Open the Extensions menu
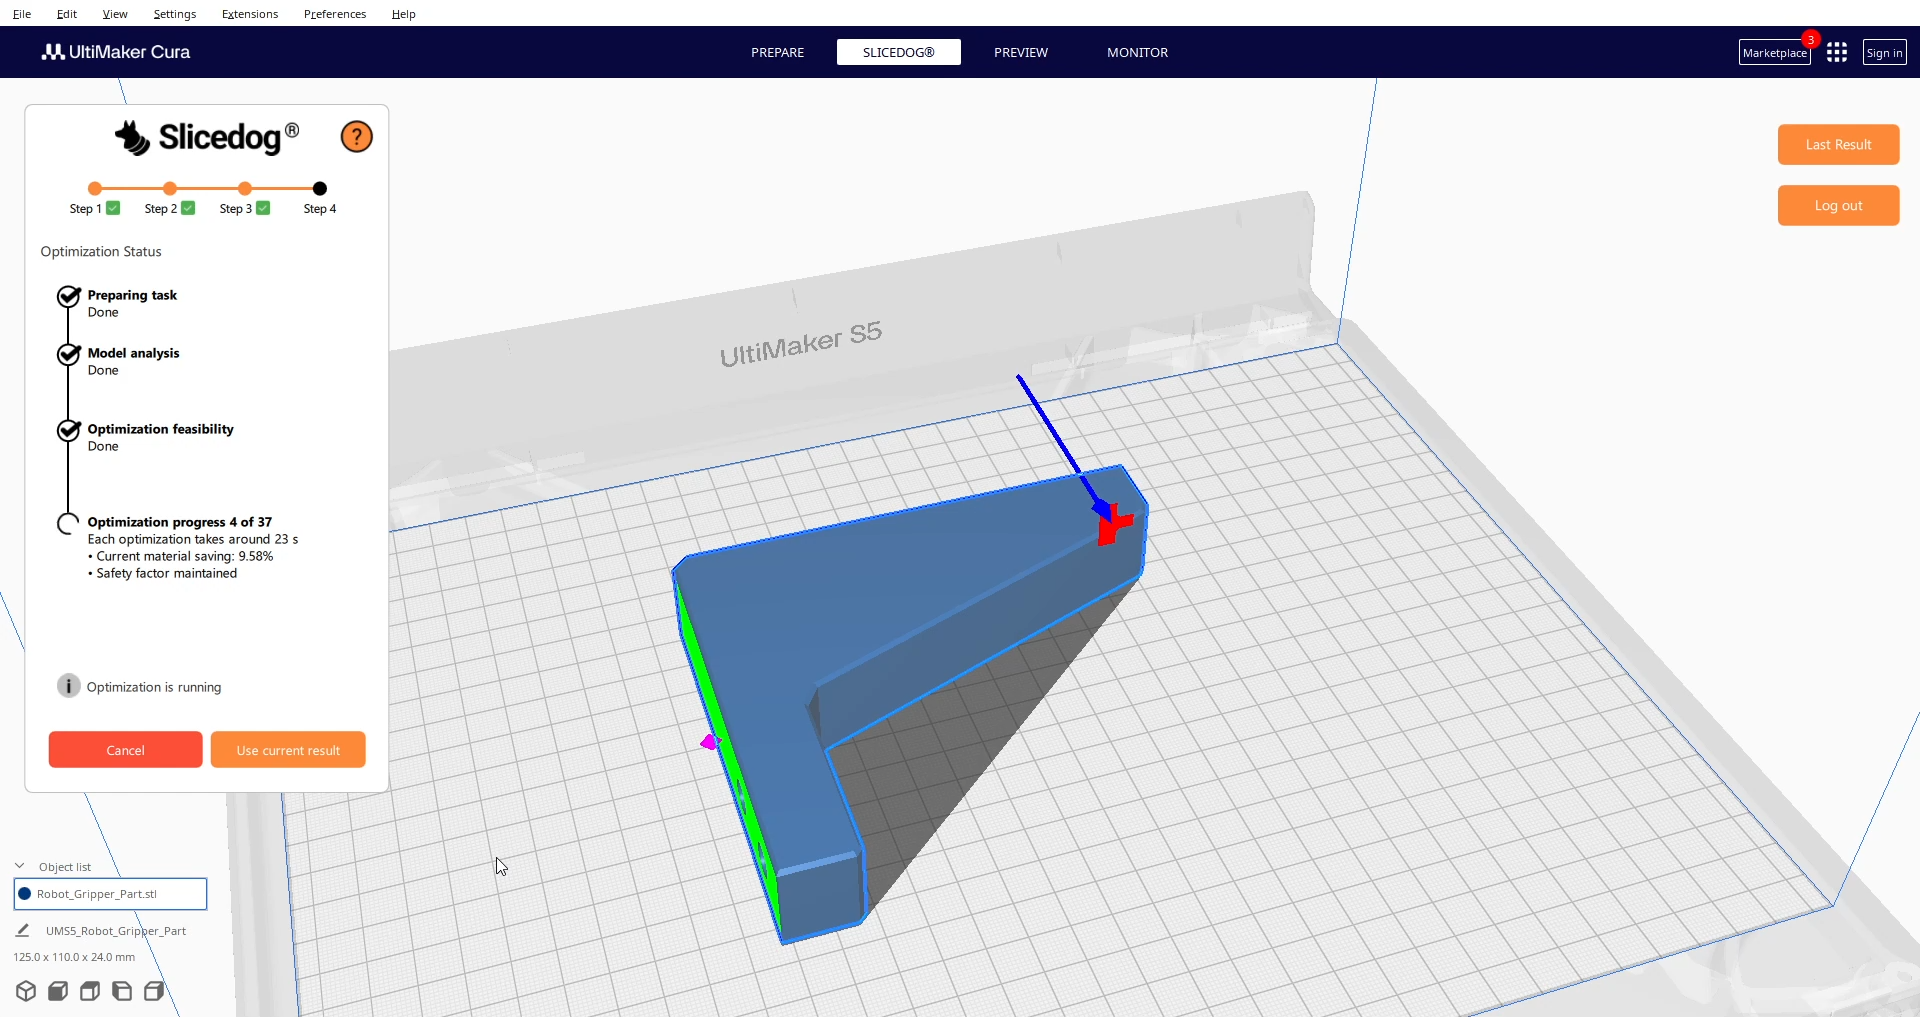 tap(250, 14)
